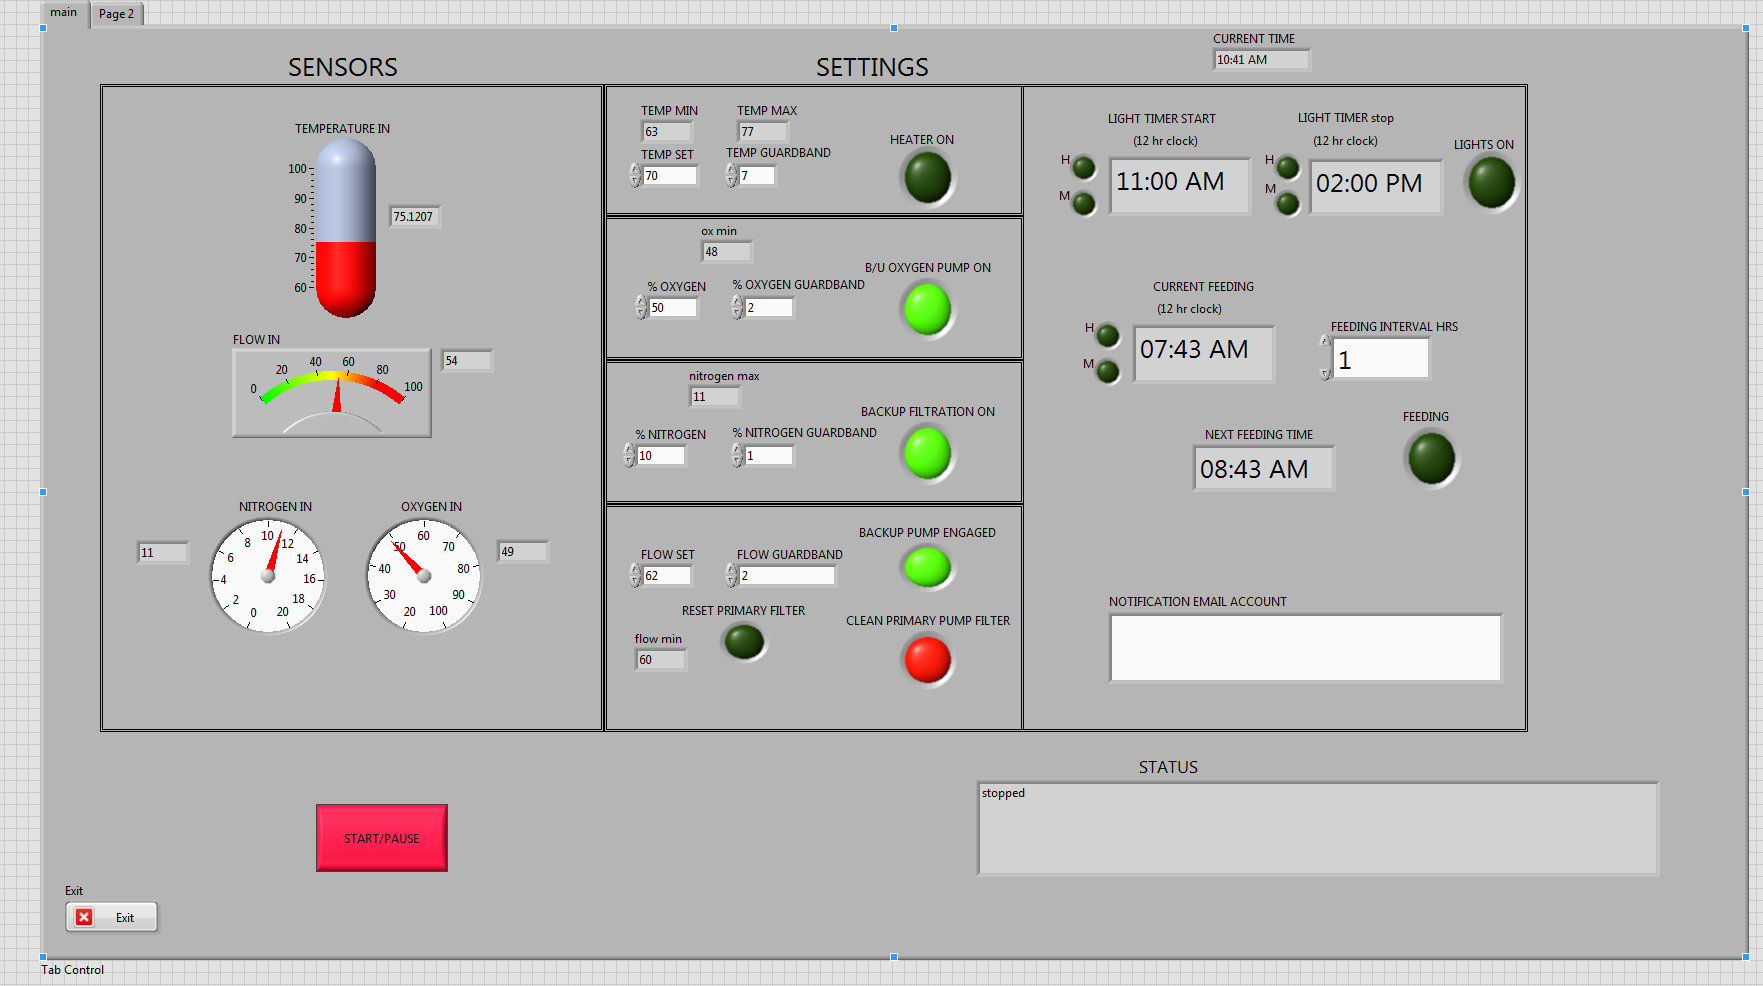Toggle the RESET PRIMARY FILTER button
The height and width of the screenshot is (986, 1763).
coord(744,642)
